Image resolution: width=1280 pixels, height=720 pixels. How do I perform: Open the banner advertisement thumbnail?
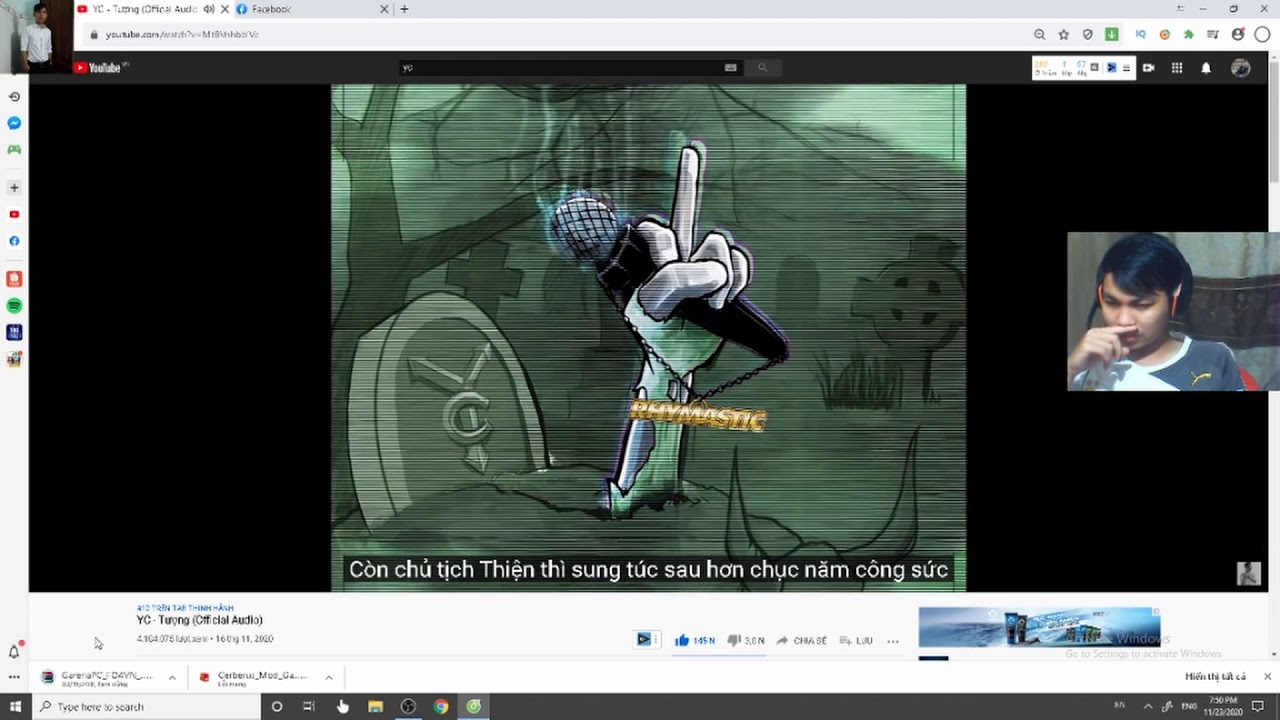click(x=1039, y=627)
